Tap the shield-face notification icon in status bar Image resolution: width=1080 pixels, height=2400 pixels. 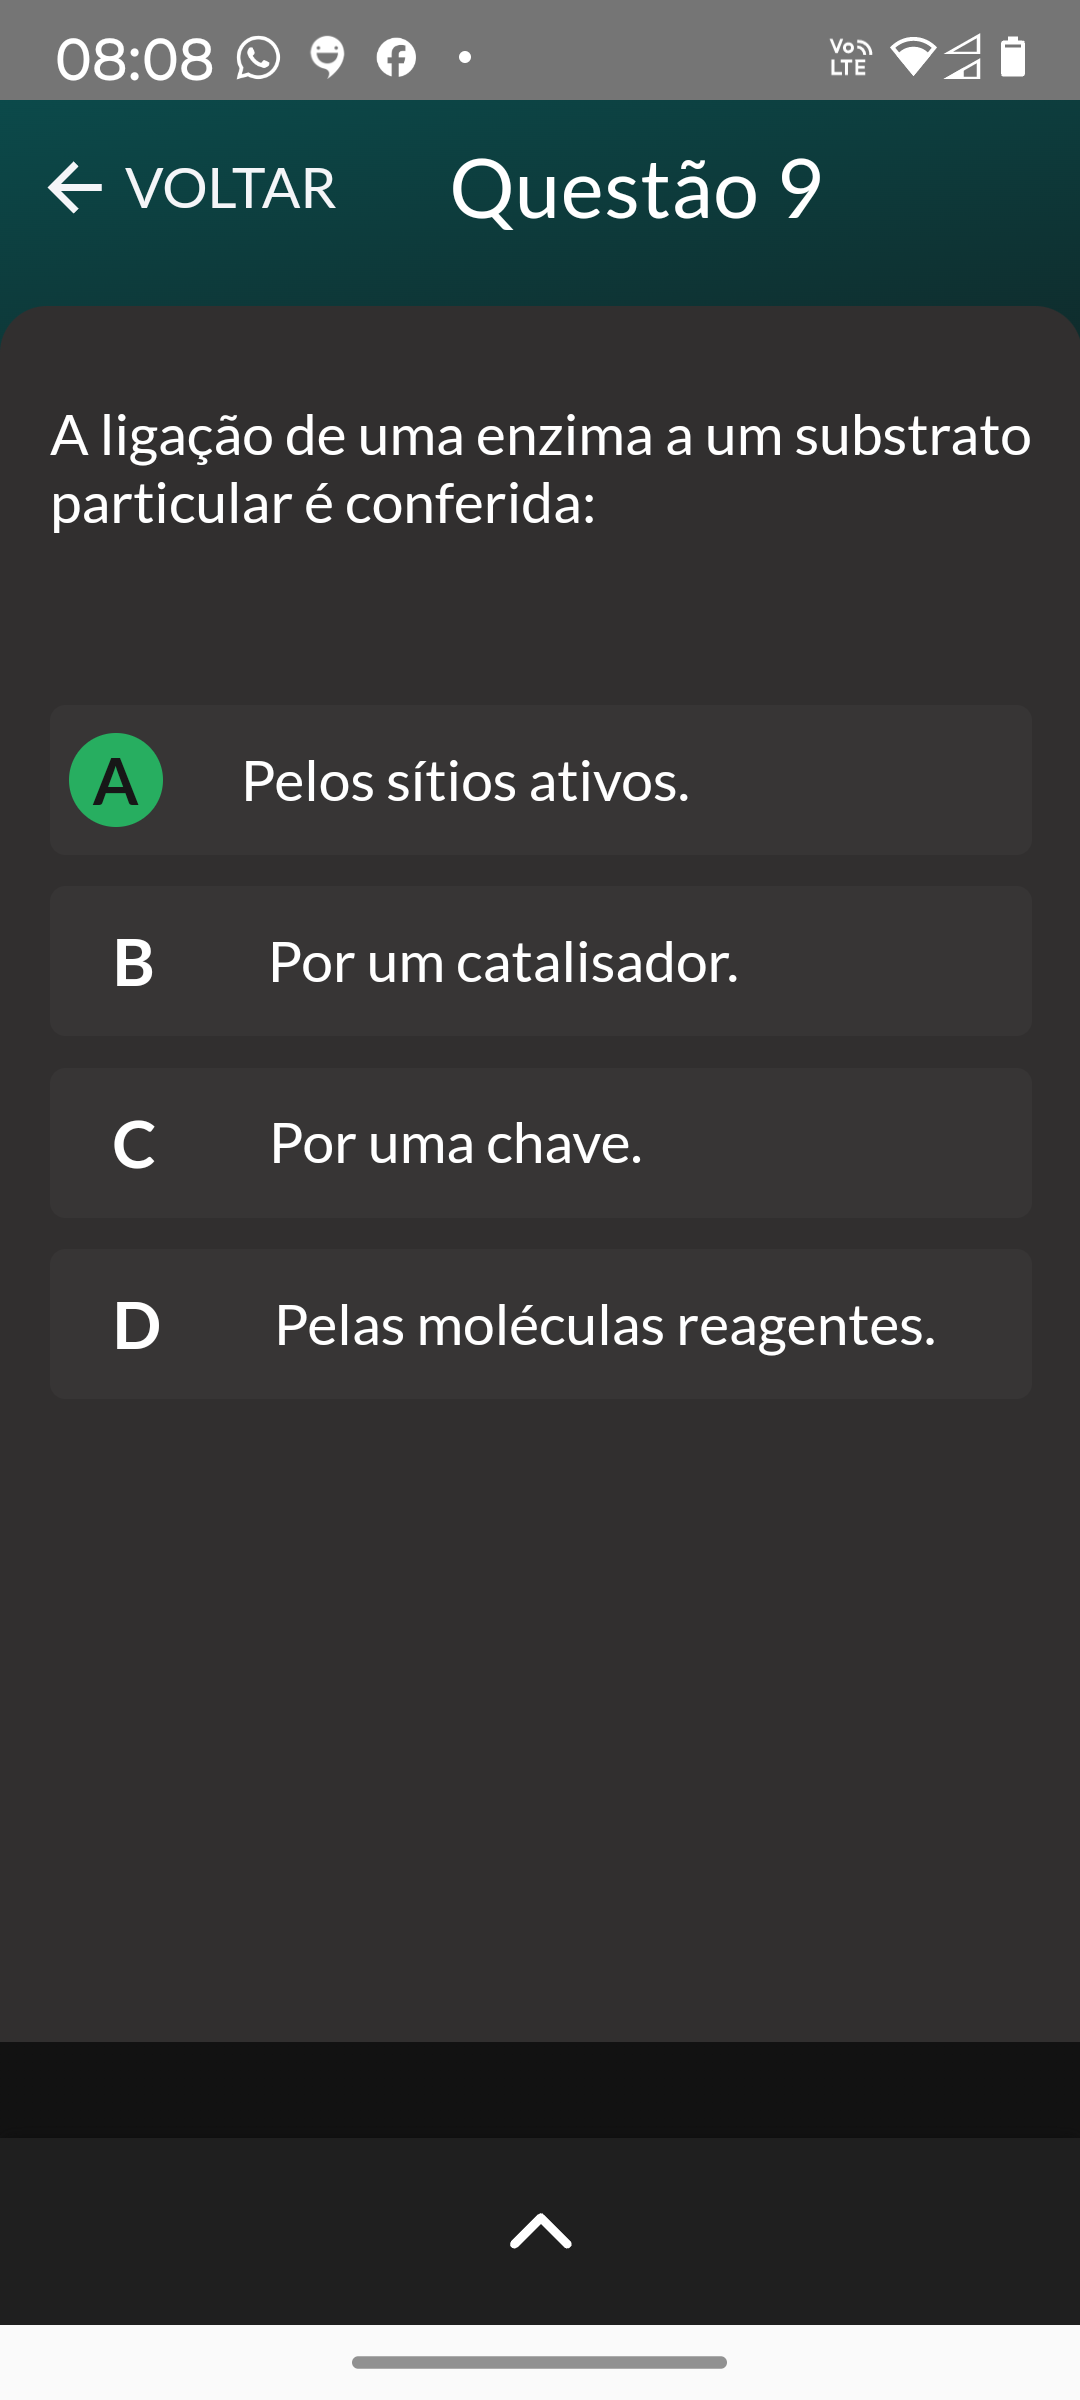[x=327, y=57]
